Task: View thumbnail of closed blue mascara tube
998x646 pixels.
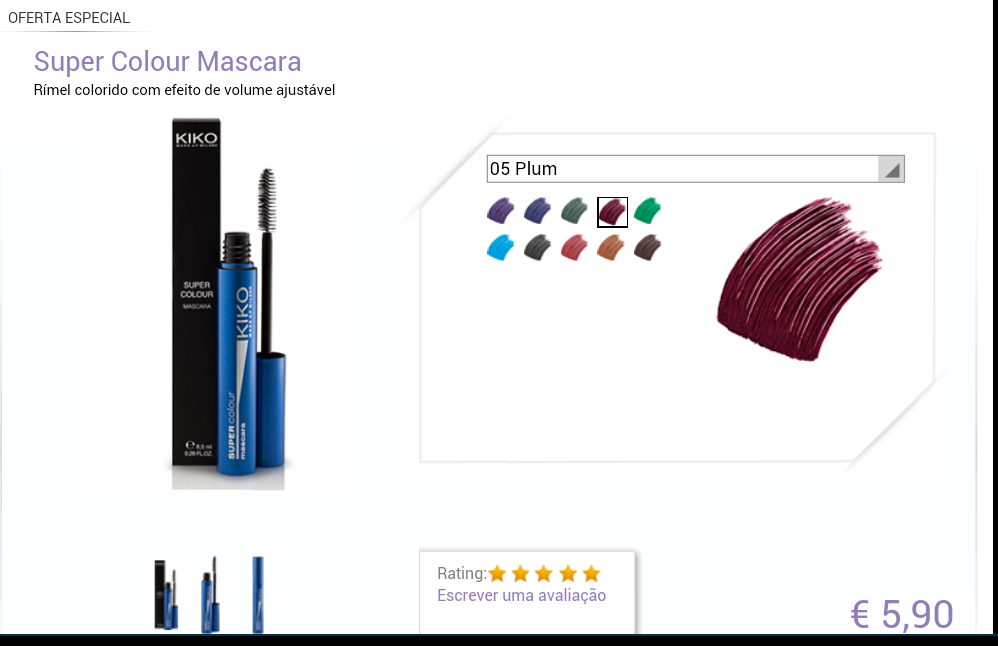Action: pos(258,595)
